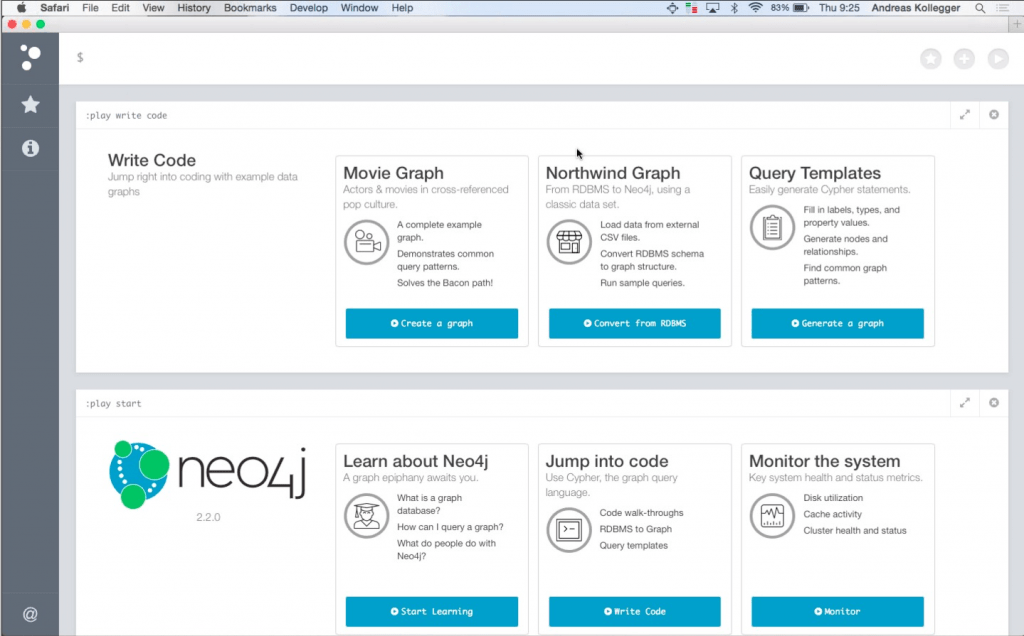Click the Bluetooth status icon
This screenshot has width=1024, height=636.
pyautogui.click(x=734, y=8)
